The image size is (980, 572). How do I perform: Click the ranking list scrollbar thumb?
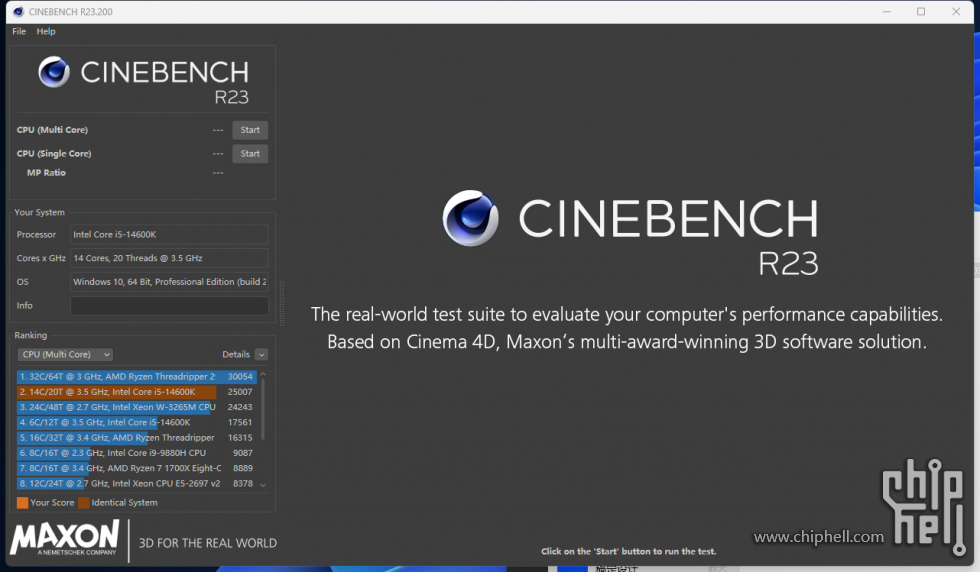pos(263,409)
